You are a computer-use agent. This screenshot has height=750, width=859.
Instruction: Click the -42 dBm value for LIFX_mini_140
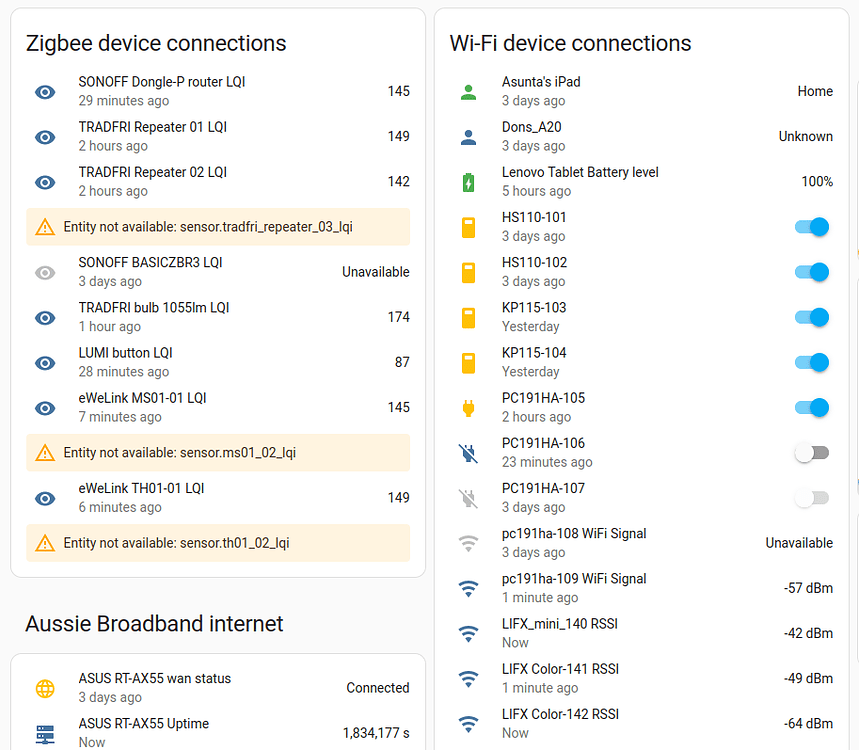[808, 633]
